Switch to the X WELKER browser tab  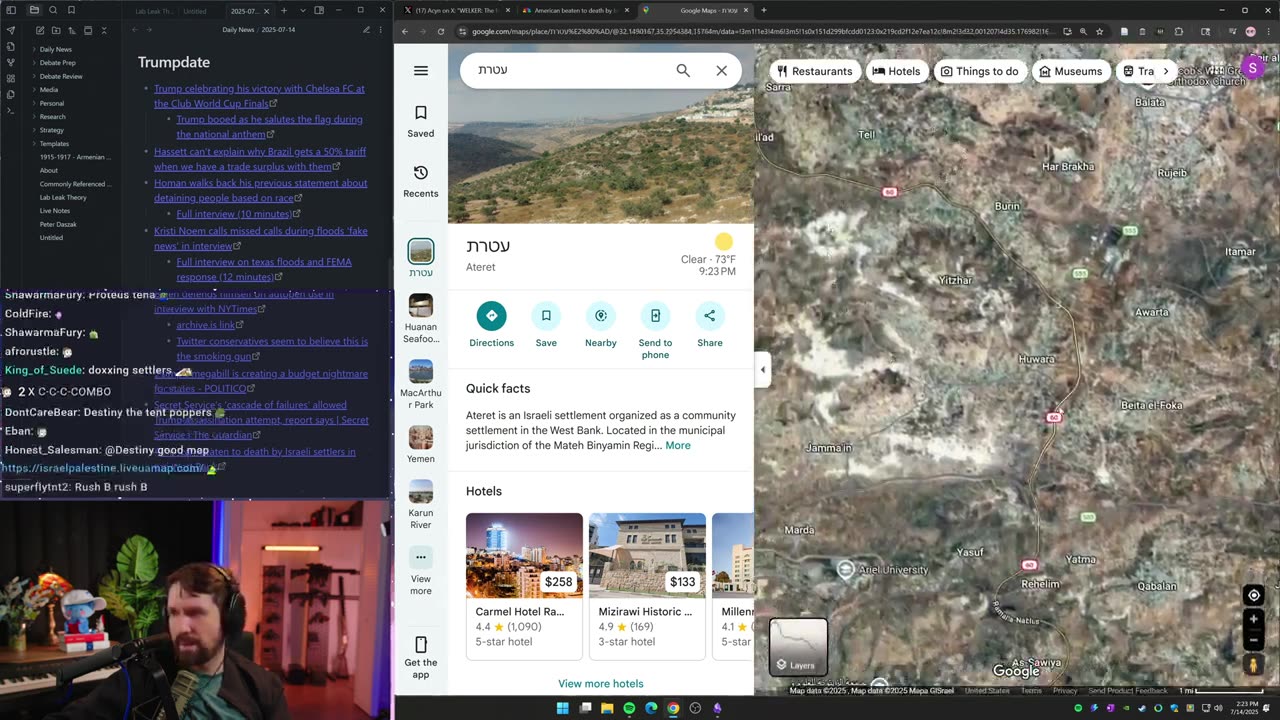tap(455, 10)
